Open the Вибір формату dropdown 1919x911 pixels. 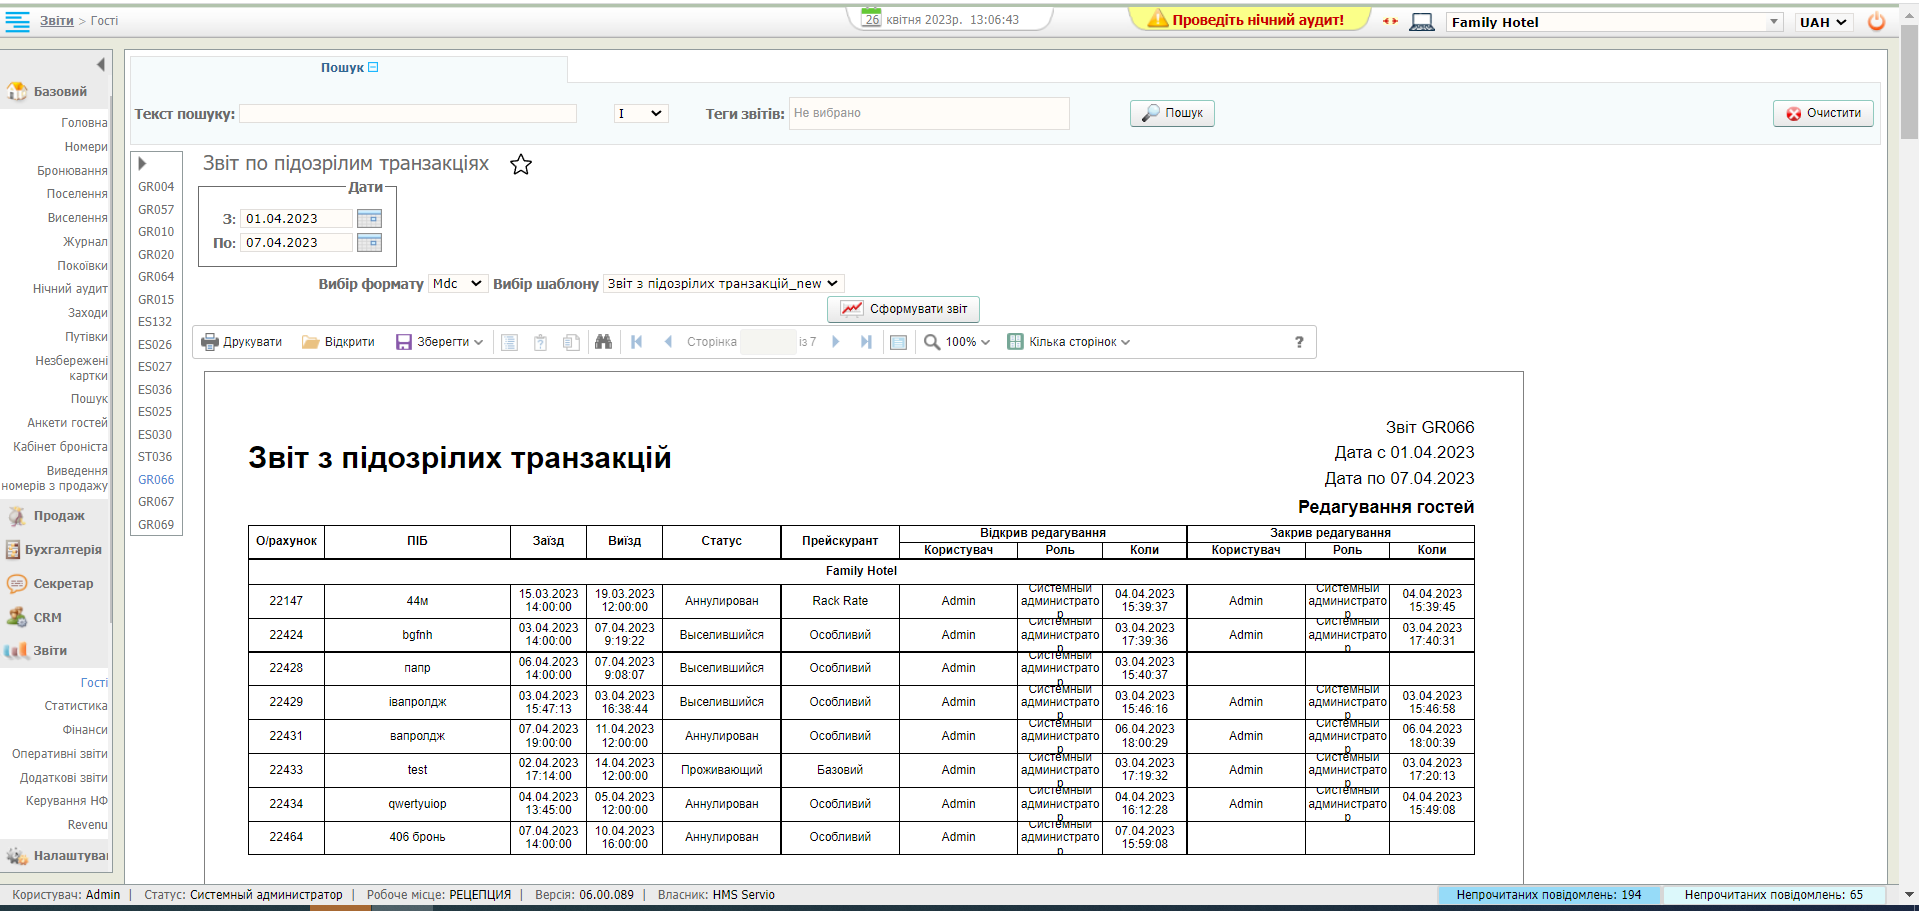458,284
